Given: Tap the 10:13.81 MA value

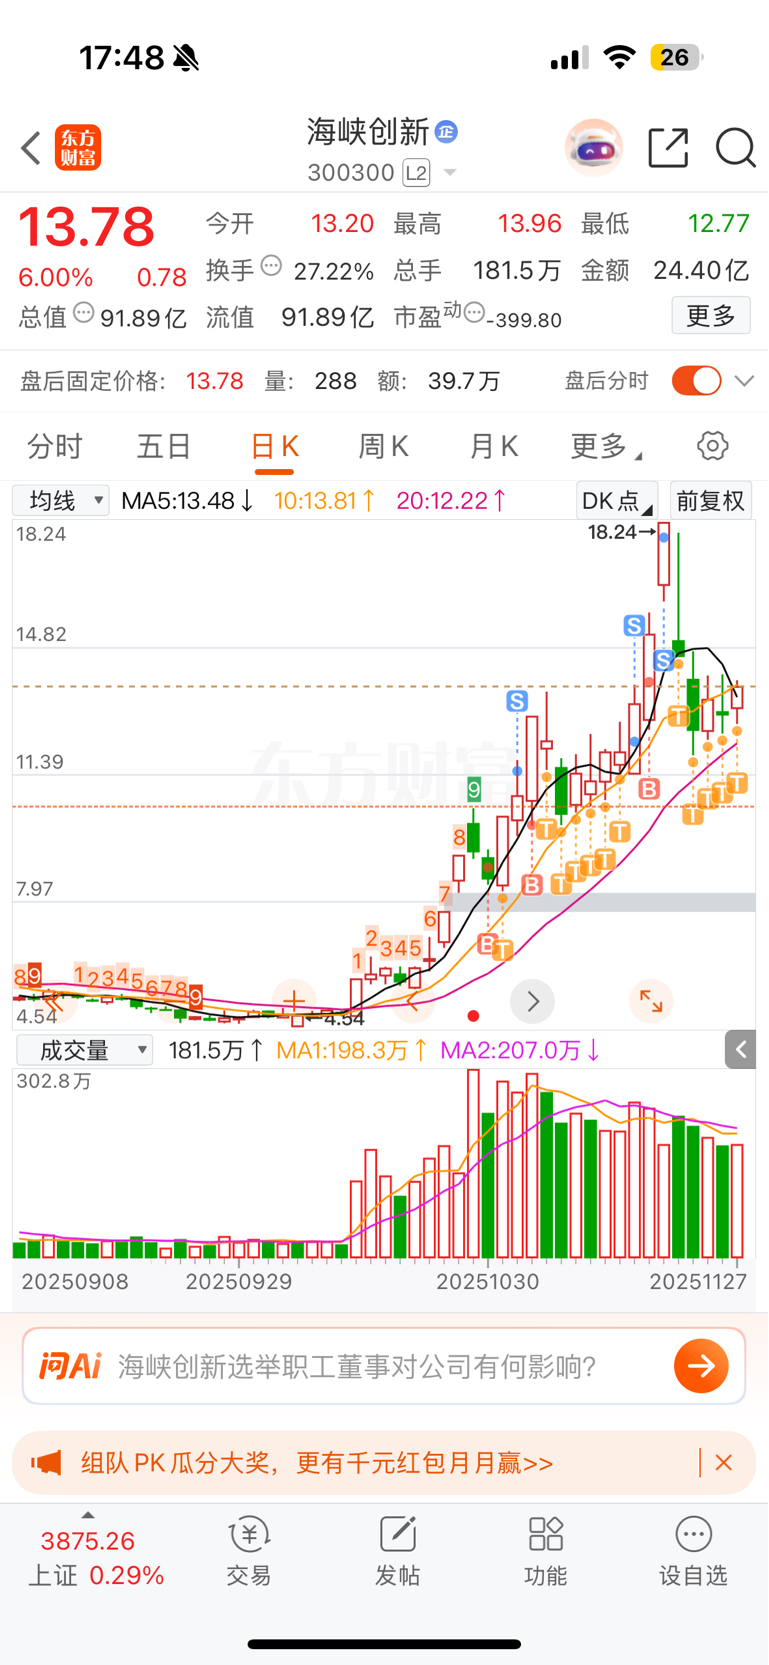Looking at the screenshot, I should 324,500.
